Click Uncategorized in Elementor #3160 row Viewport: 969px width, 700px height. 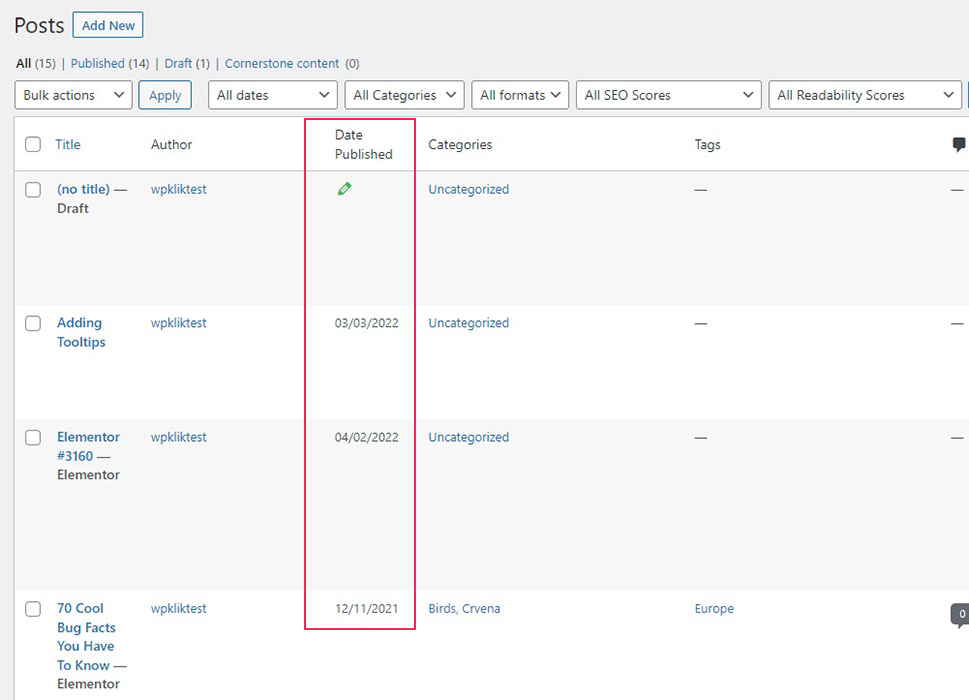coord(468,437)
